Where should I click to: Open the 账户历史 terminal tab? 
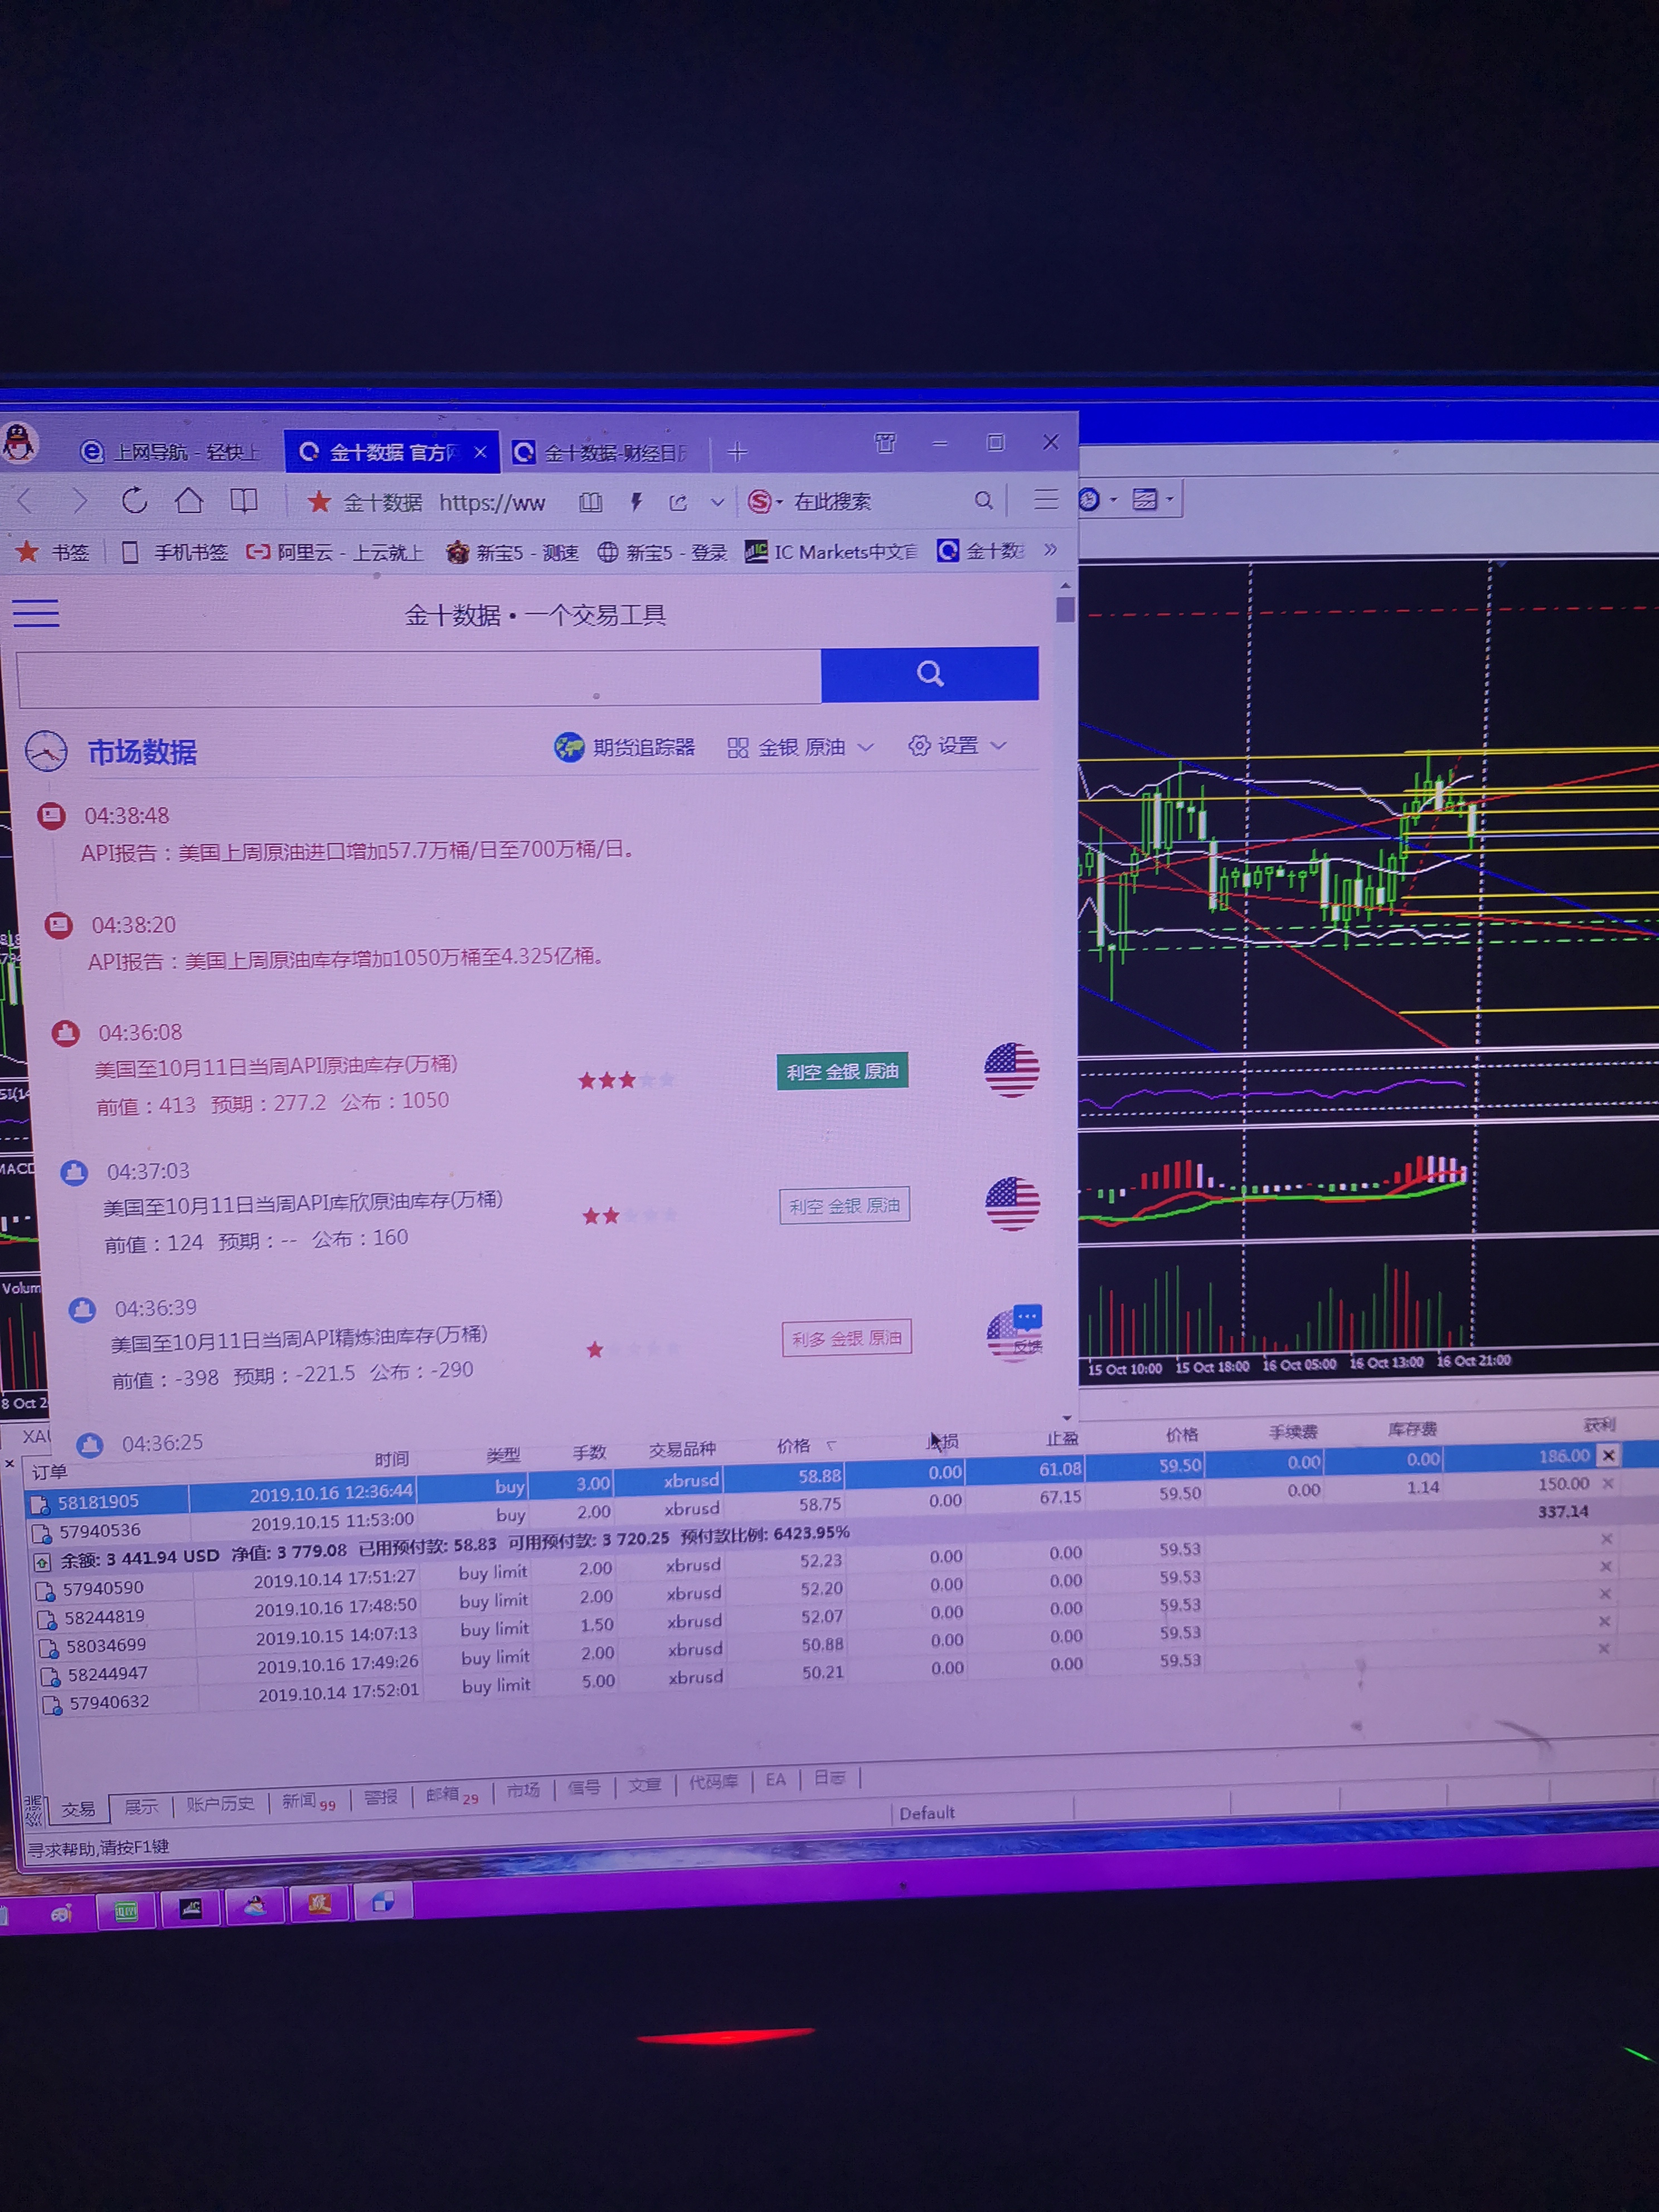[x=220, y=1804]
